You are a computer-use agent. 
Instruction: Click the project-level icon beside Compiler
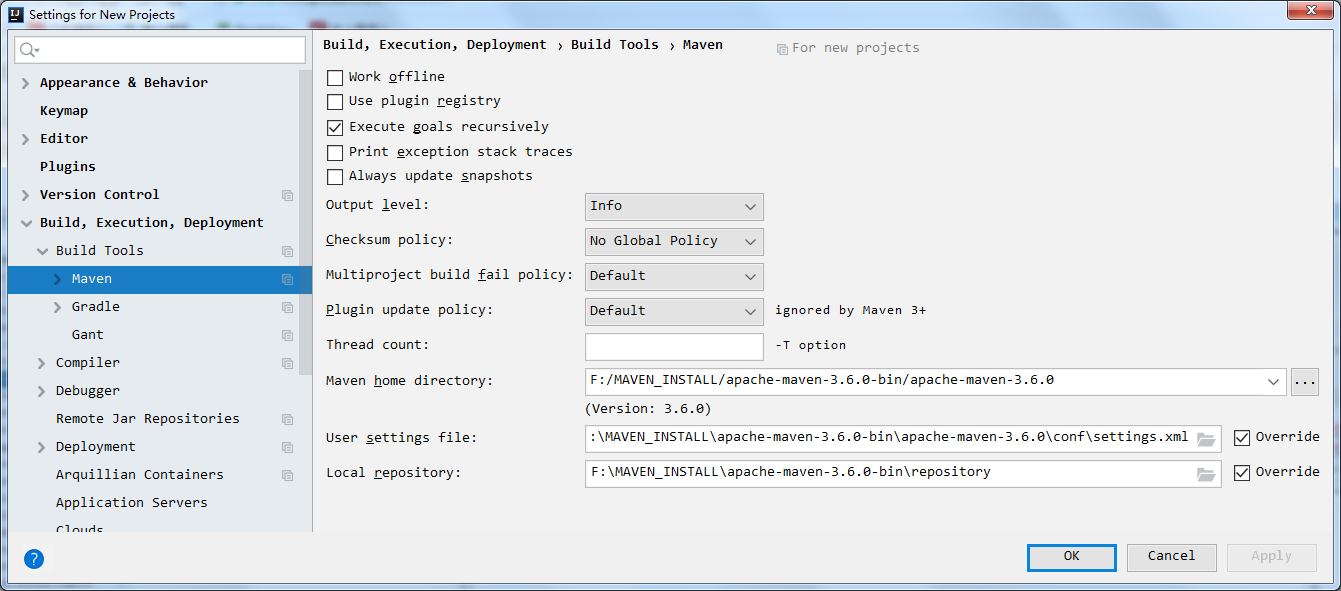(288, 363)
